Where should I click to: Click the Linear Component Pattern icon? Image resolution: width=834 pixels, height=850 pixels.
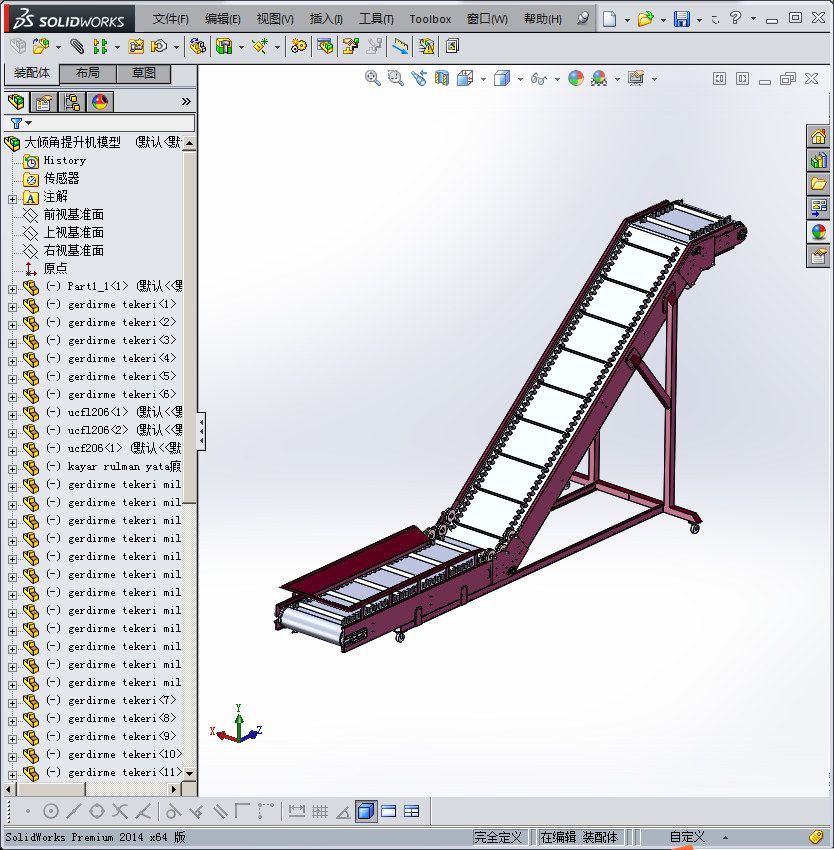tap(100, 47)
